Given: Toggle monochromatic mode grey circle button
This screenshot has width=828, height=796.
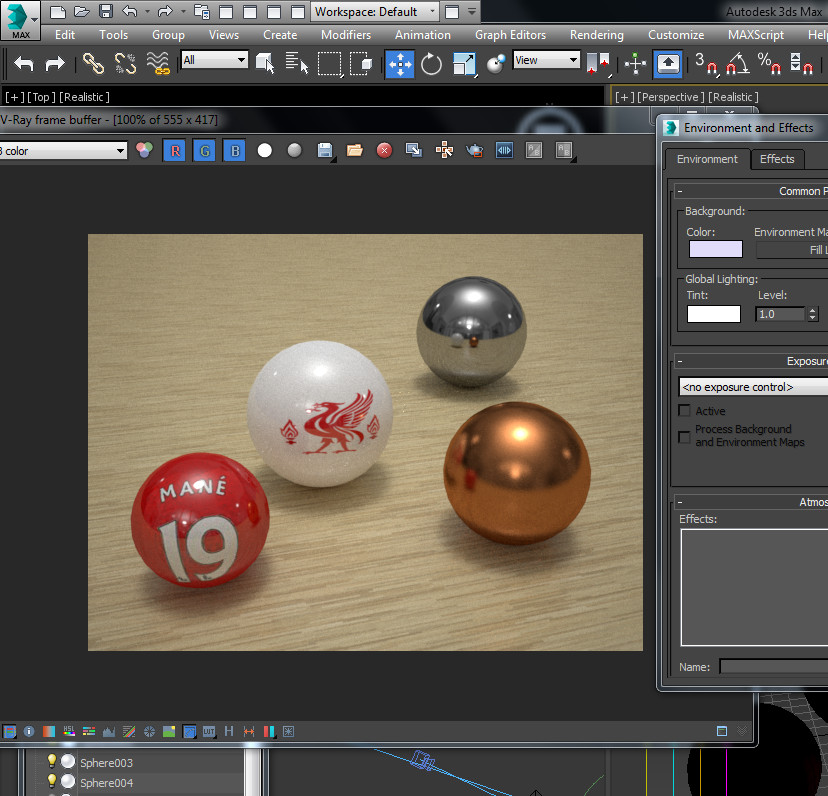Looking at the screenshot, I should click(x=295, y=151).
